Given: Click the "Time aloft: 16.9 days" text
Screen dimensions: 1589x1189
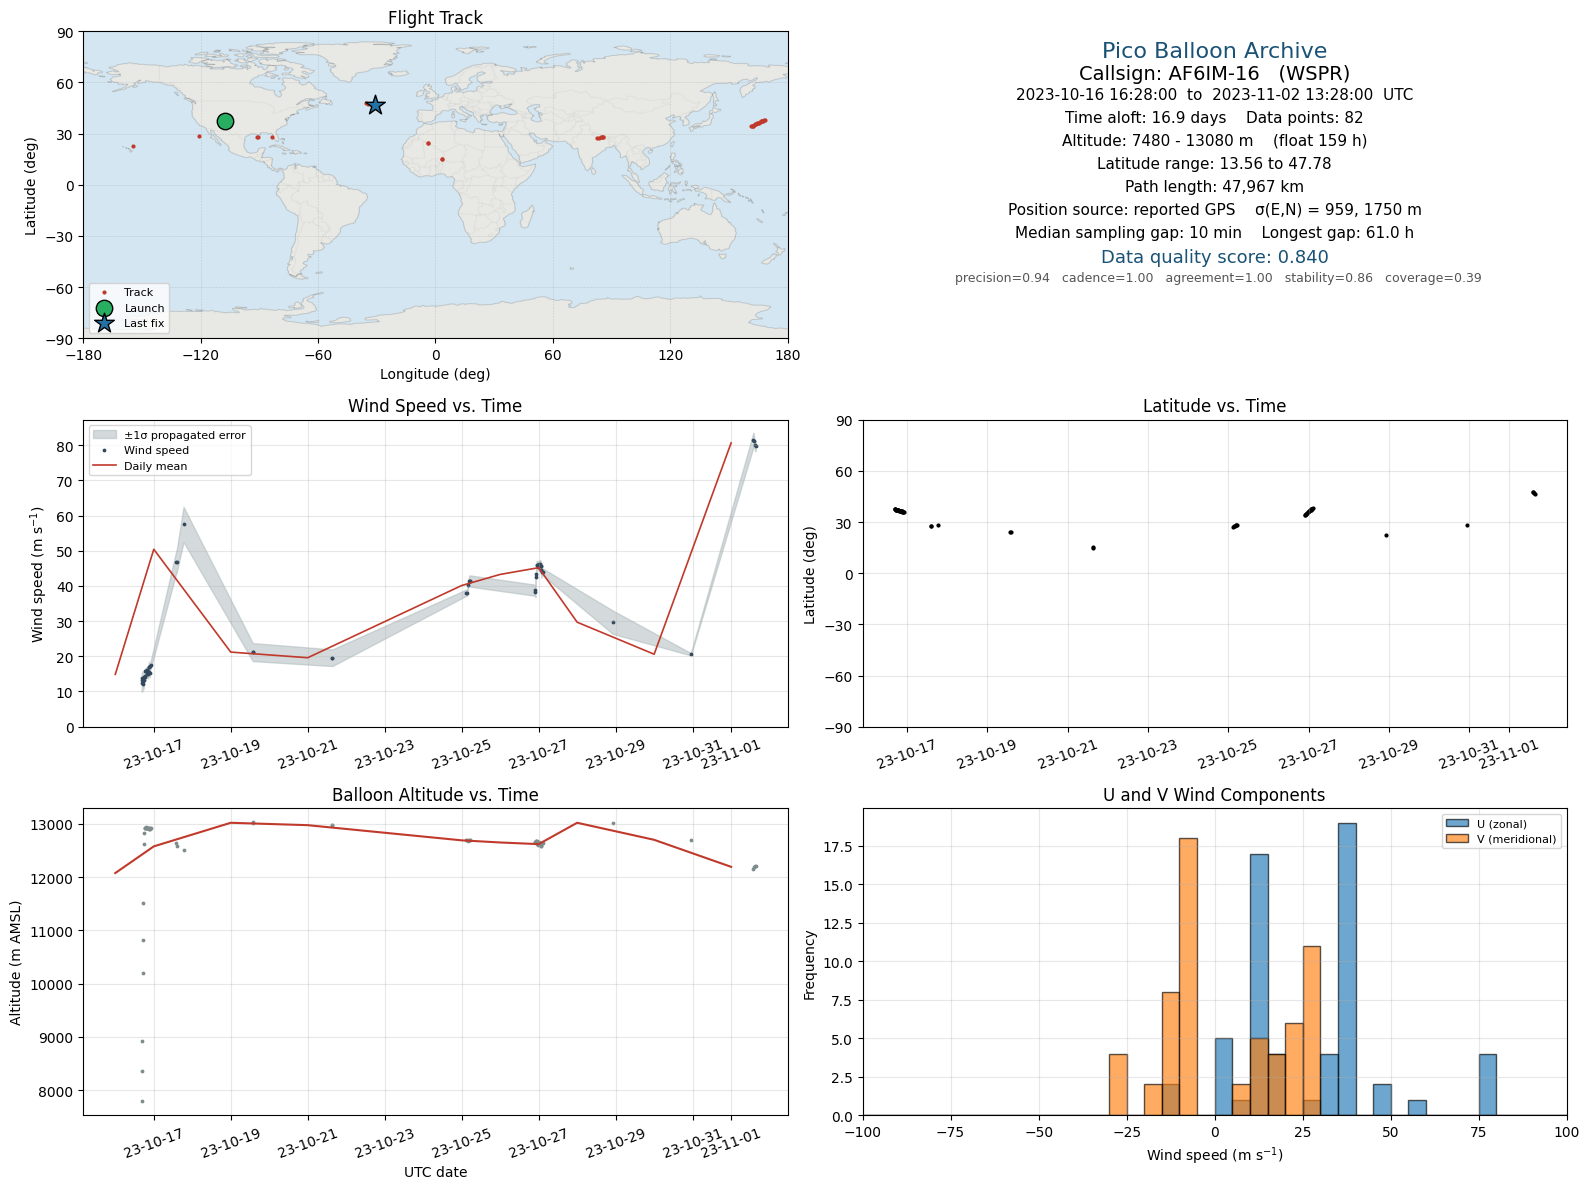Looking at the screenshot, I should pos(1145,118).
